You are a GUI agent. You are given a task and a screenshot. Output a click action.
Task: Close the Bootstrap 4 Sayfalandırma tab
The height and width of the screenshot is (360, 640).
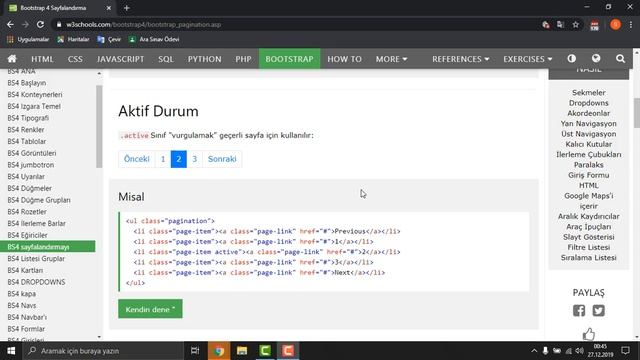109,8
